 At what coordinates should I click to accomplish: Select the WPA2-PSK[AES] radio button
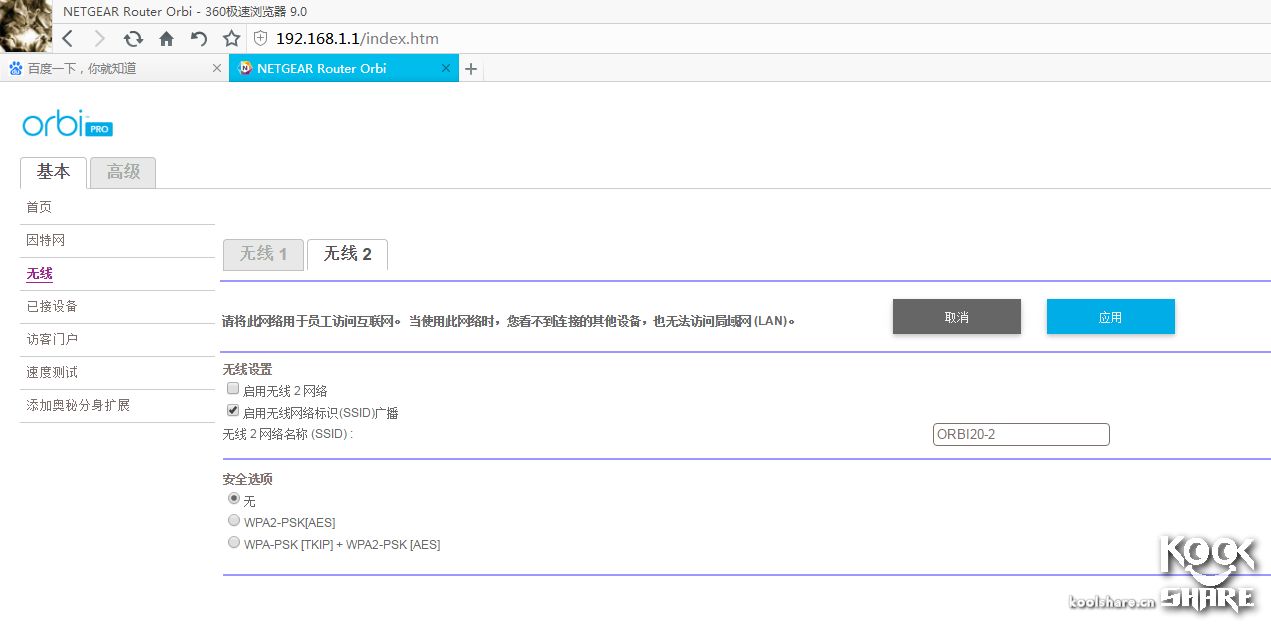click(x=234, y=521)
